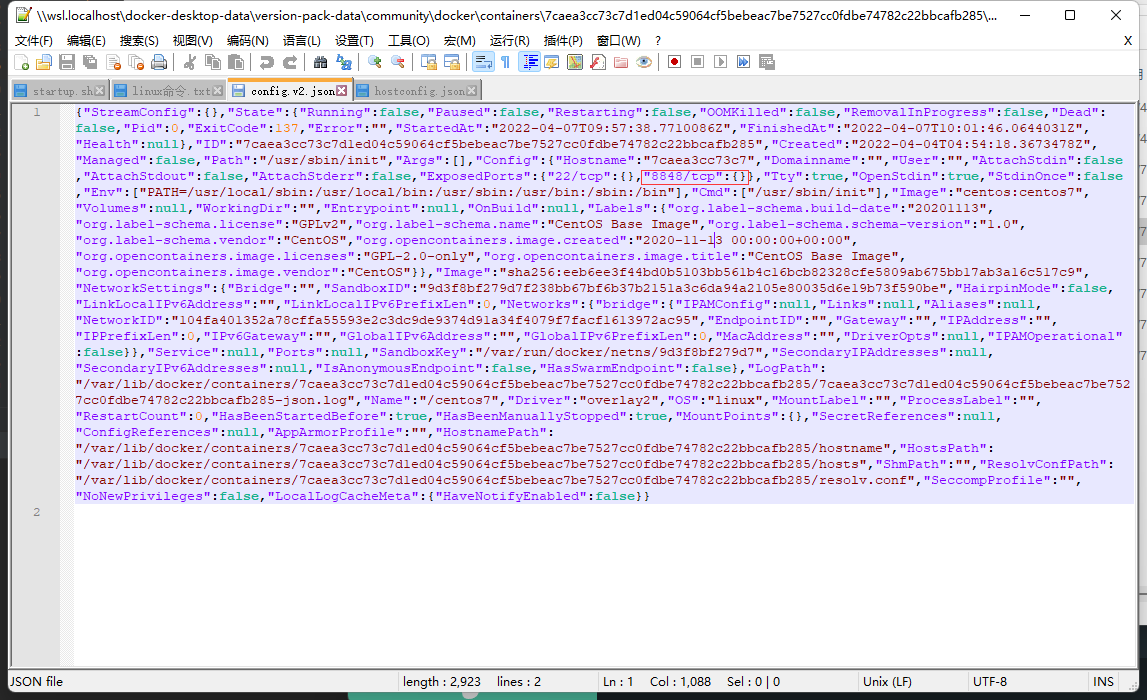Create a new file with toolbar icon
This screenshot has width=1147, height=700.
click(x=22, y=62)
